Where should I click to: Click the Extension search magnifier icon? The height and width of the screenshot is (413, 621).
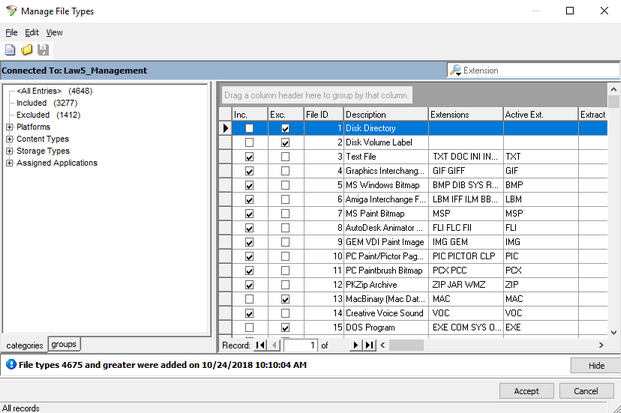pos(455,70)
